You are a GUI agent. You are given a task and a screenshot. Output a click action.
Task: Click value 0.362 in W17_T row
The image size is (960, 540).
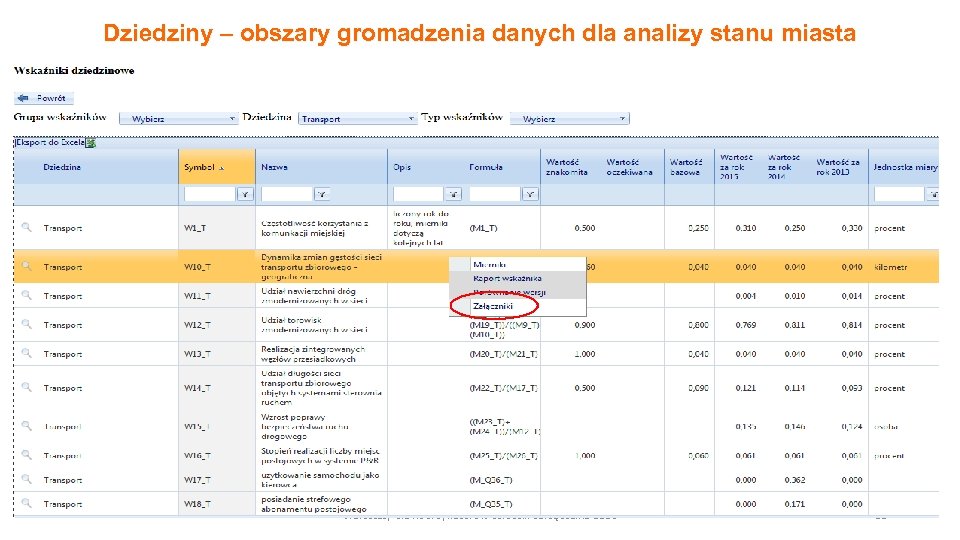[x=794, y=480]
